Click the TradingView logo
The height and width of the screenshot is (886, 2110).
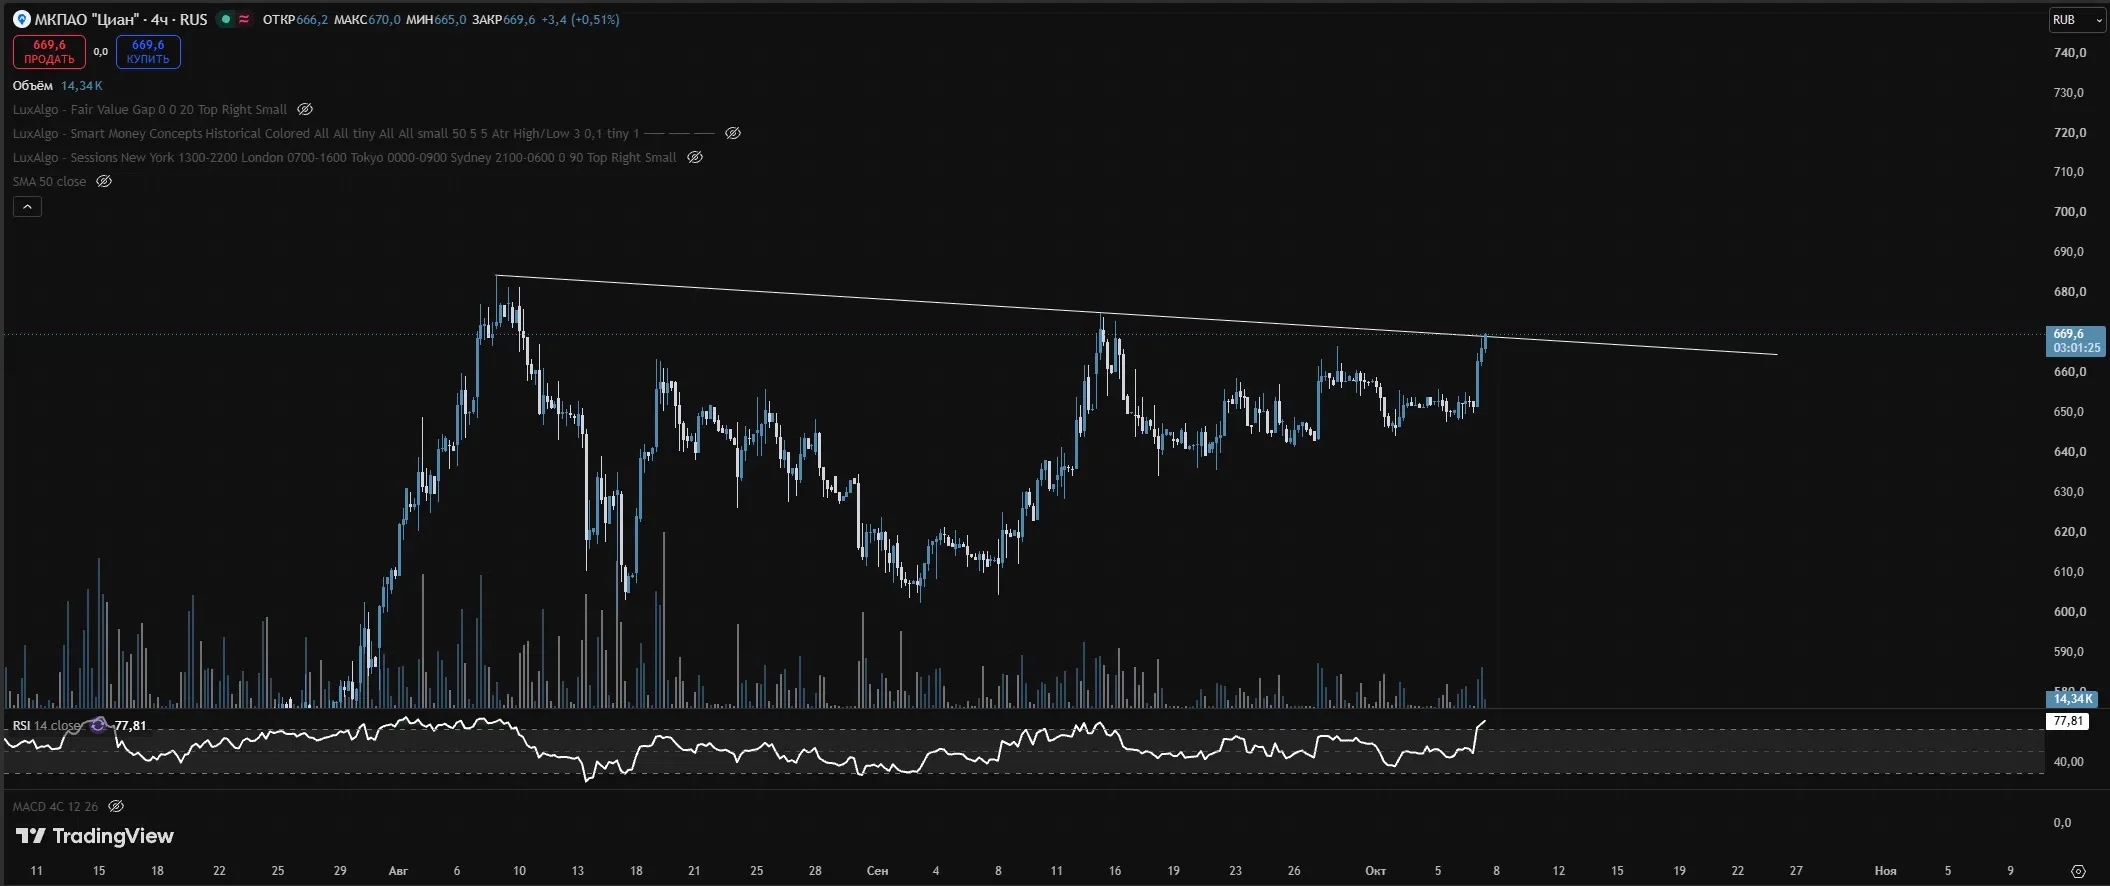95,836
